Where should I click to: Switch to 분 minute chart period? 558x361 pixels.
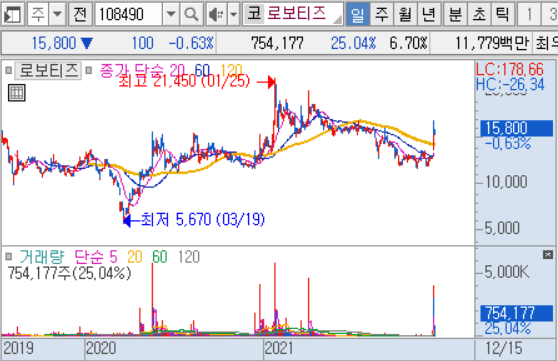coord(455,14)
